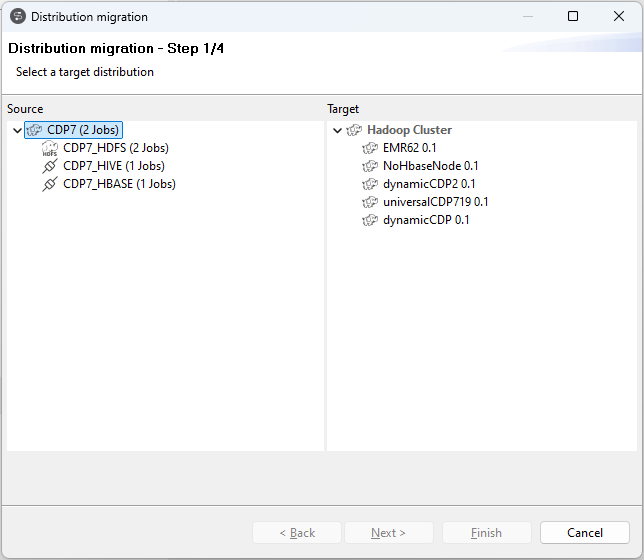Click the CDP7_HIVE connection icon
The height and width of the screenshot is (560, 644).
pyautogui.click(x=50, y=166)
